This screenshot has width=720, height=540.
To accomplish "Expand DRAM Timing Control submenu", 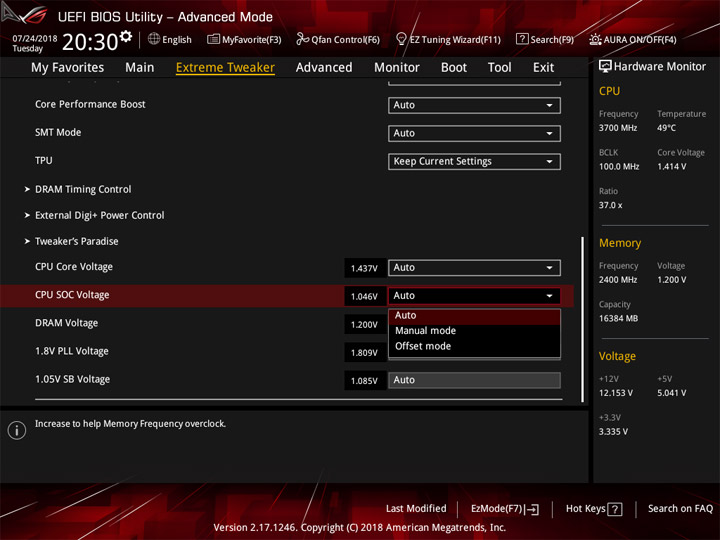I will [x=83, y=189].
